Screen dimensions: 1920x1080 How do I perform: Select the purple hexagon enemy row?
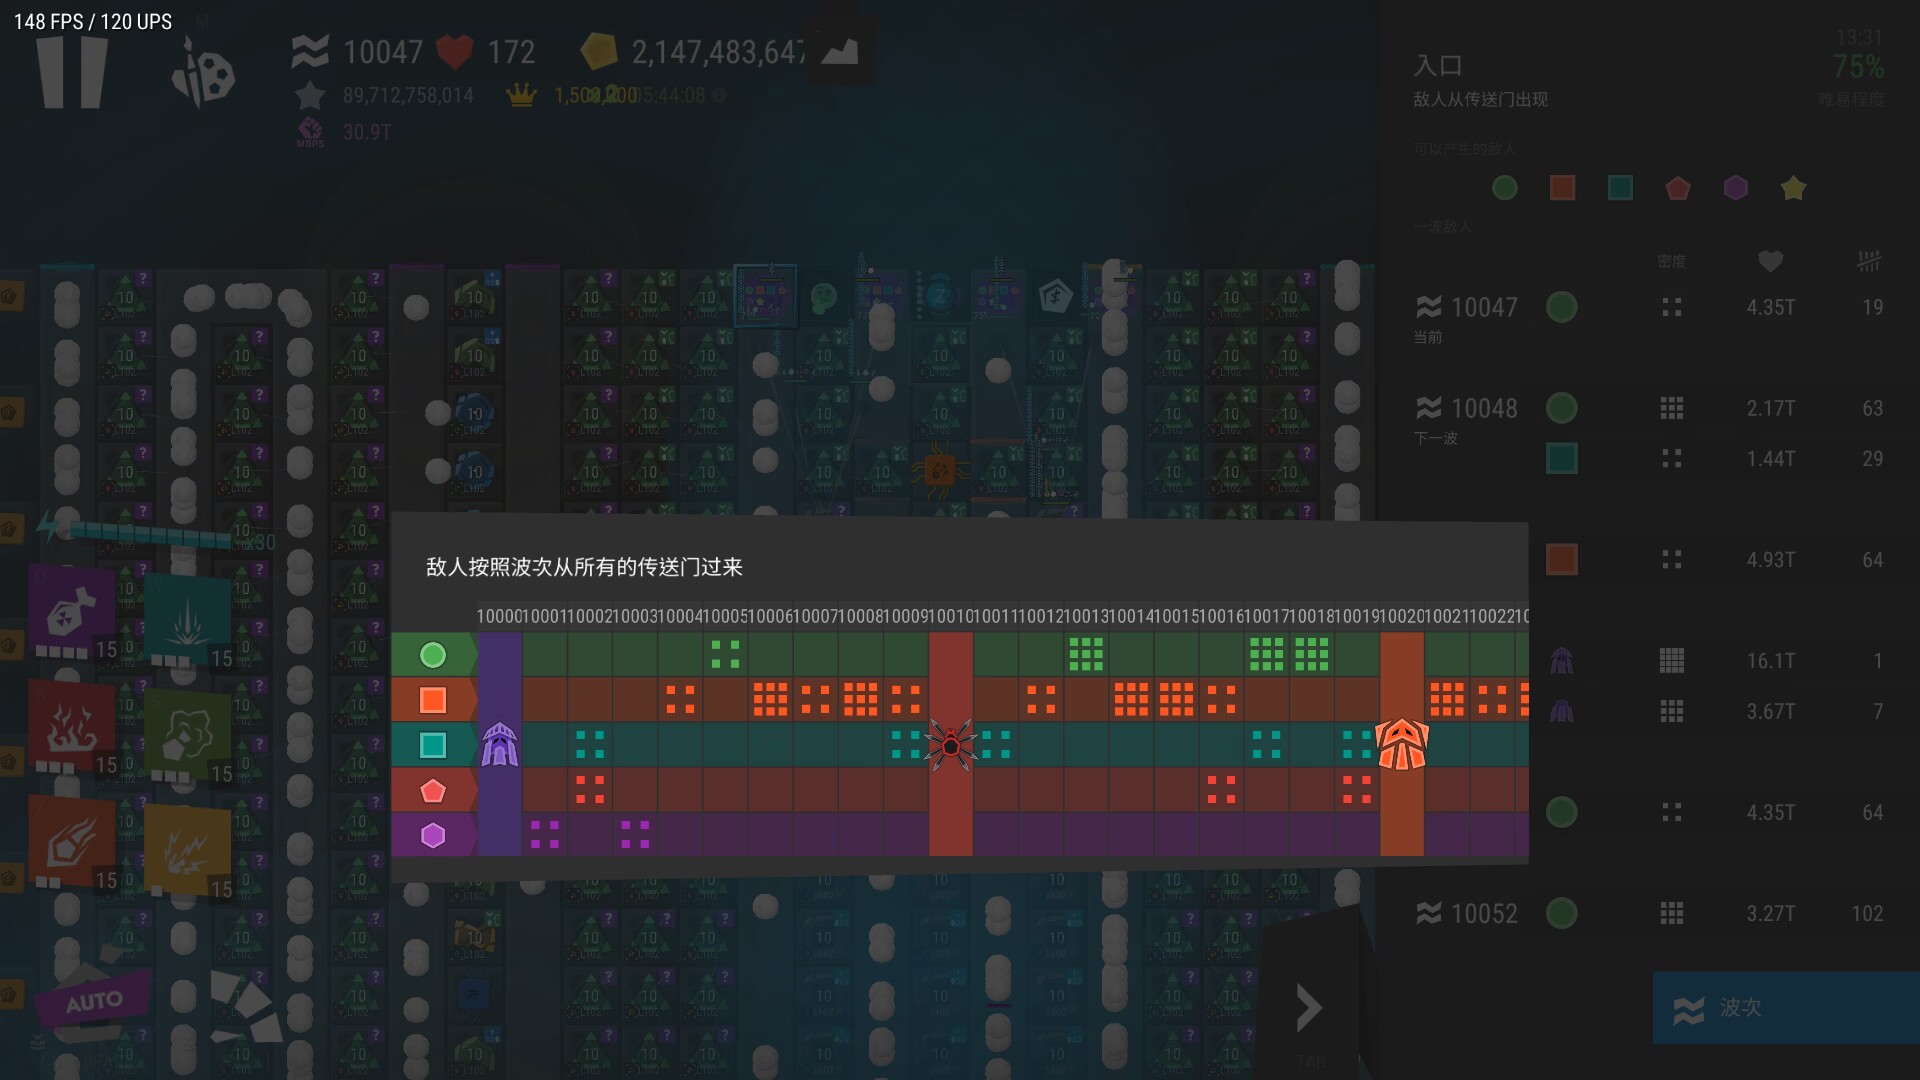coord(433,835)
